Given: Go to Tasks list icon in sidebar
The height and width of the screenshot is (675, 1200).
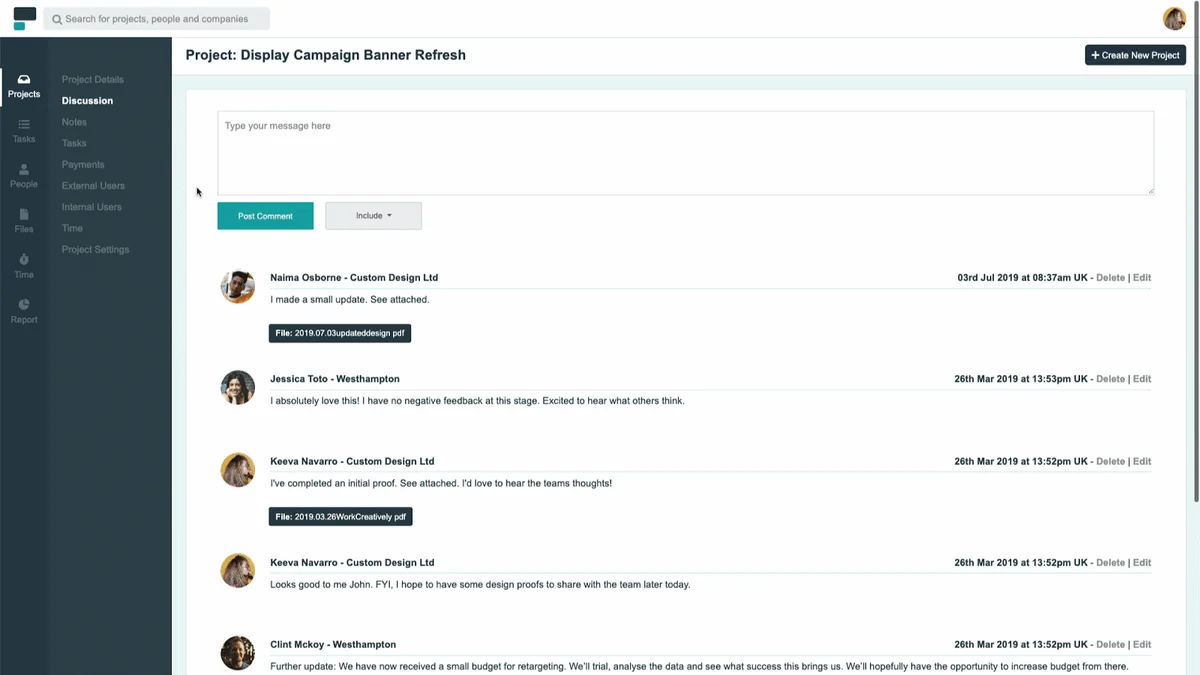Looking at the screenshot, I should 24,125.
